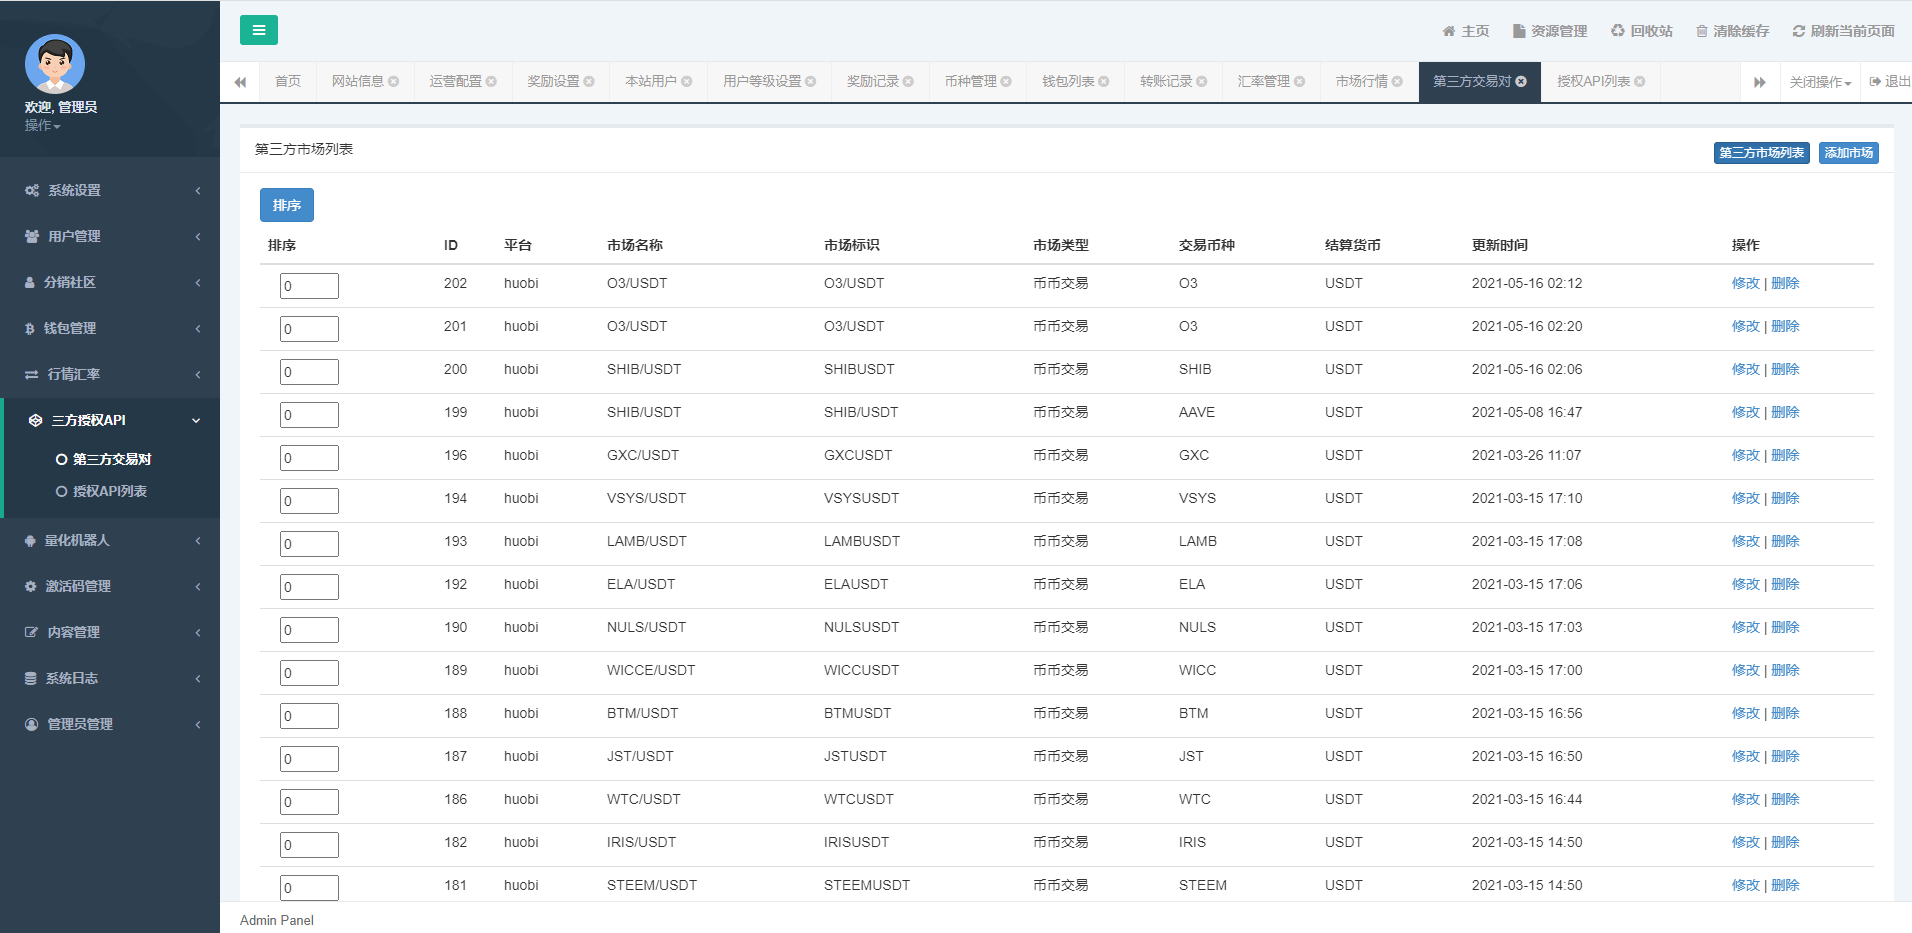Select 第三方交易对 in sidebar submenu
Viewport: 1912px width, 933px height.
tap(111, 459)
